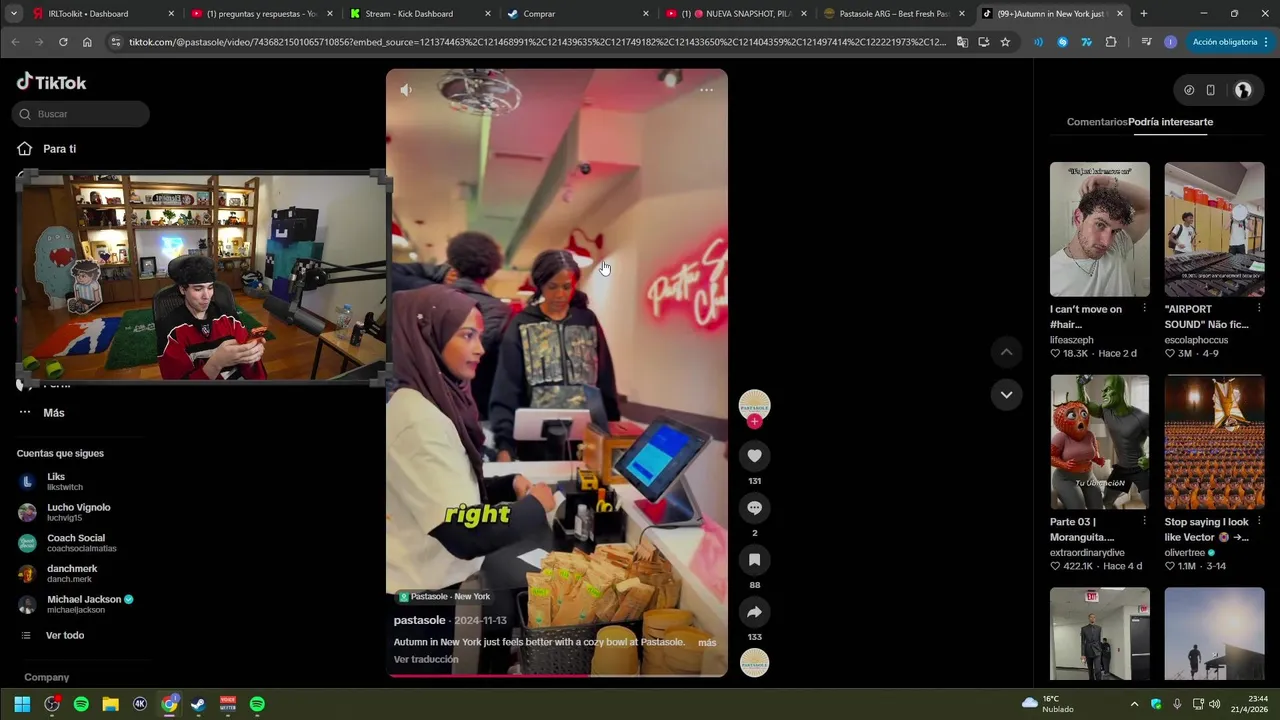1280x720 pixels.
Task: Expand the caption with 'más'
Action: [x=707, y=643]
